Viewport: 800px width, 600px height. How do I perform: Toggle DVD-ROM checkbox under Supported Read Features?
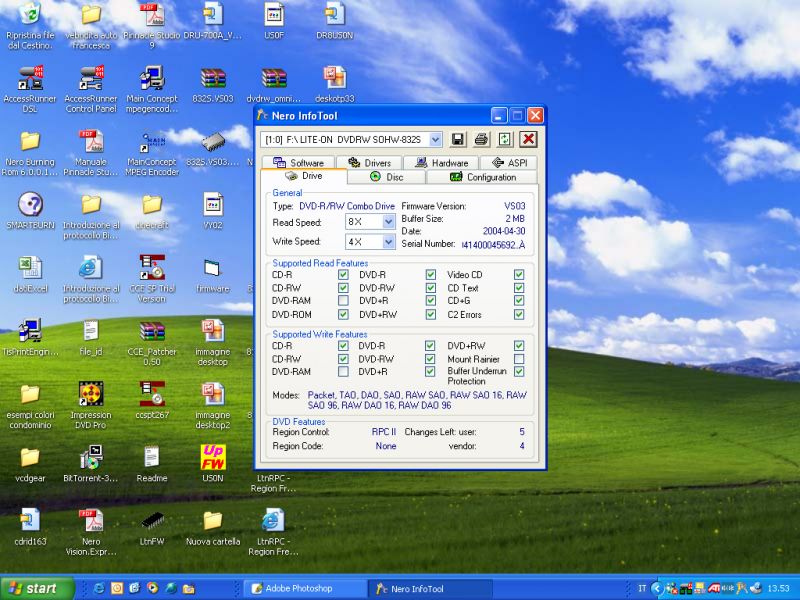343,314
